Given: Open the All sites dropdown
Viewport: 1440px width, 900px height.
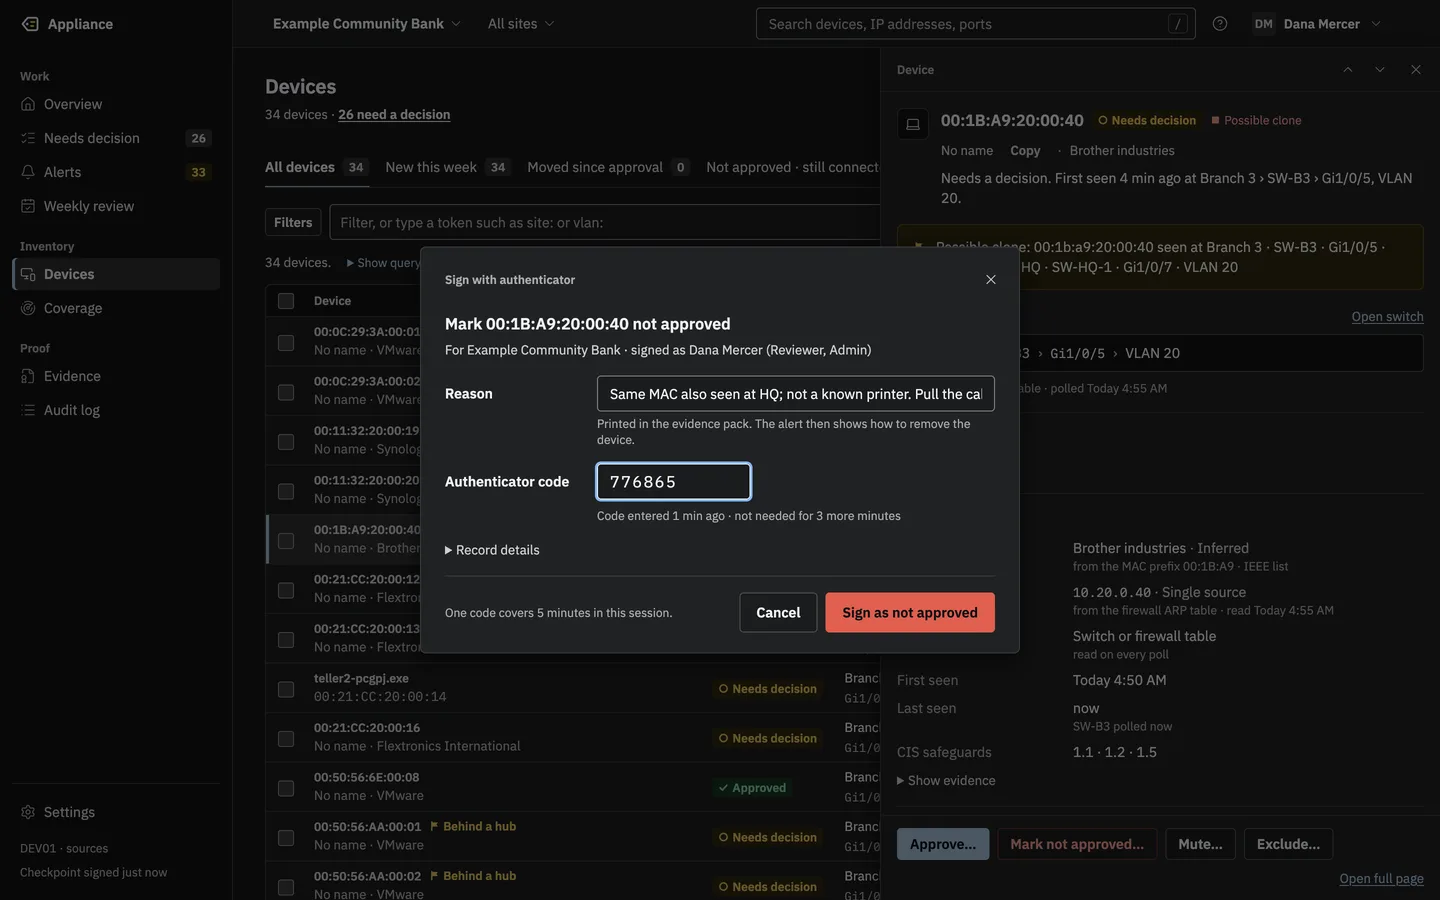Looking at the screenshot, I should click(521, 24).
